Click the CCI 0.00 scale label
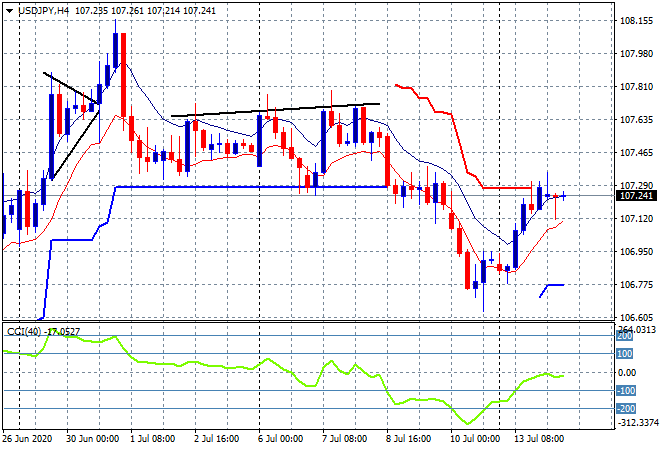This screenshot has height=450, width=660. pos(628,373)
